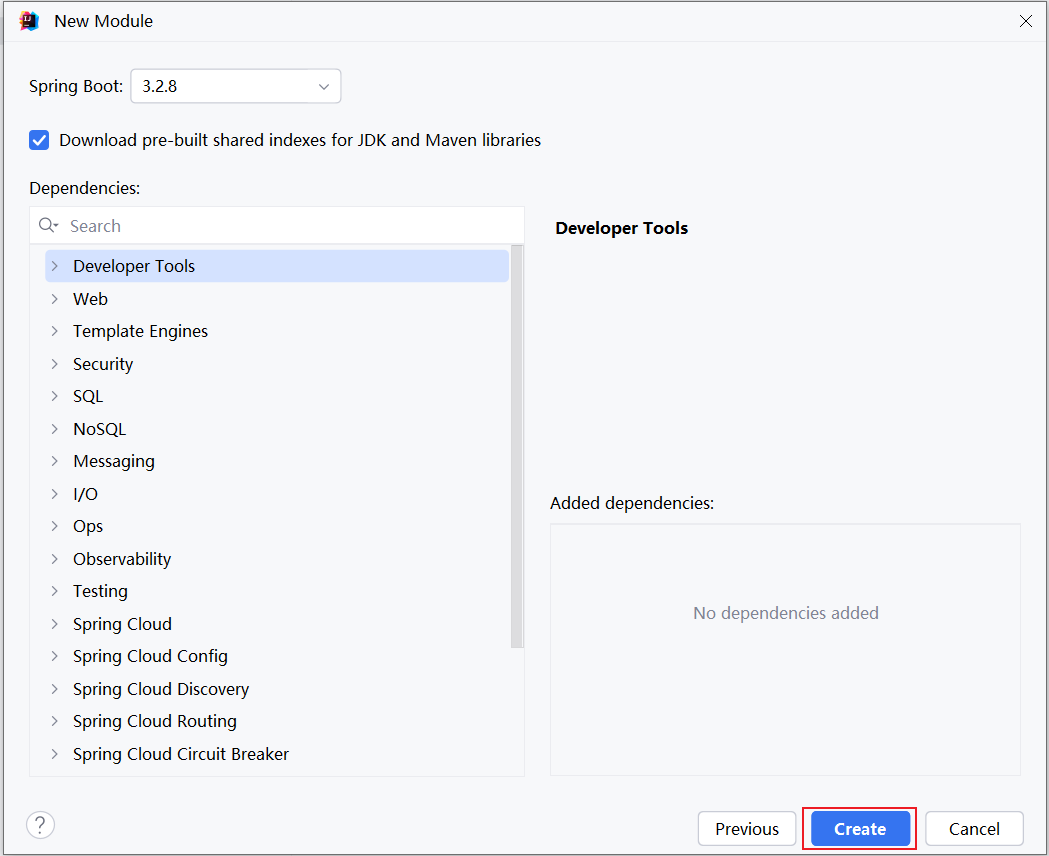Select the NoSQL category

pos(99,429)
